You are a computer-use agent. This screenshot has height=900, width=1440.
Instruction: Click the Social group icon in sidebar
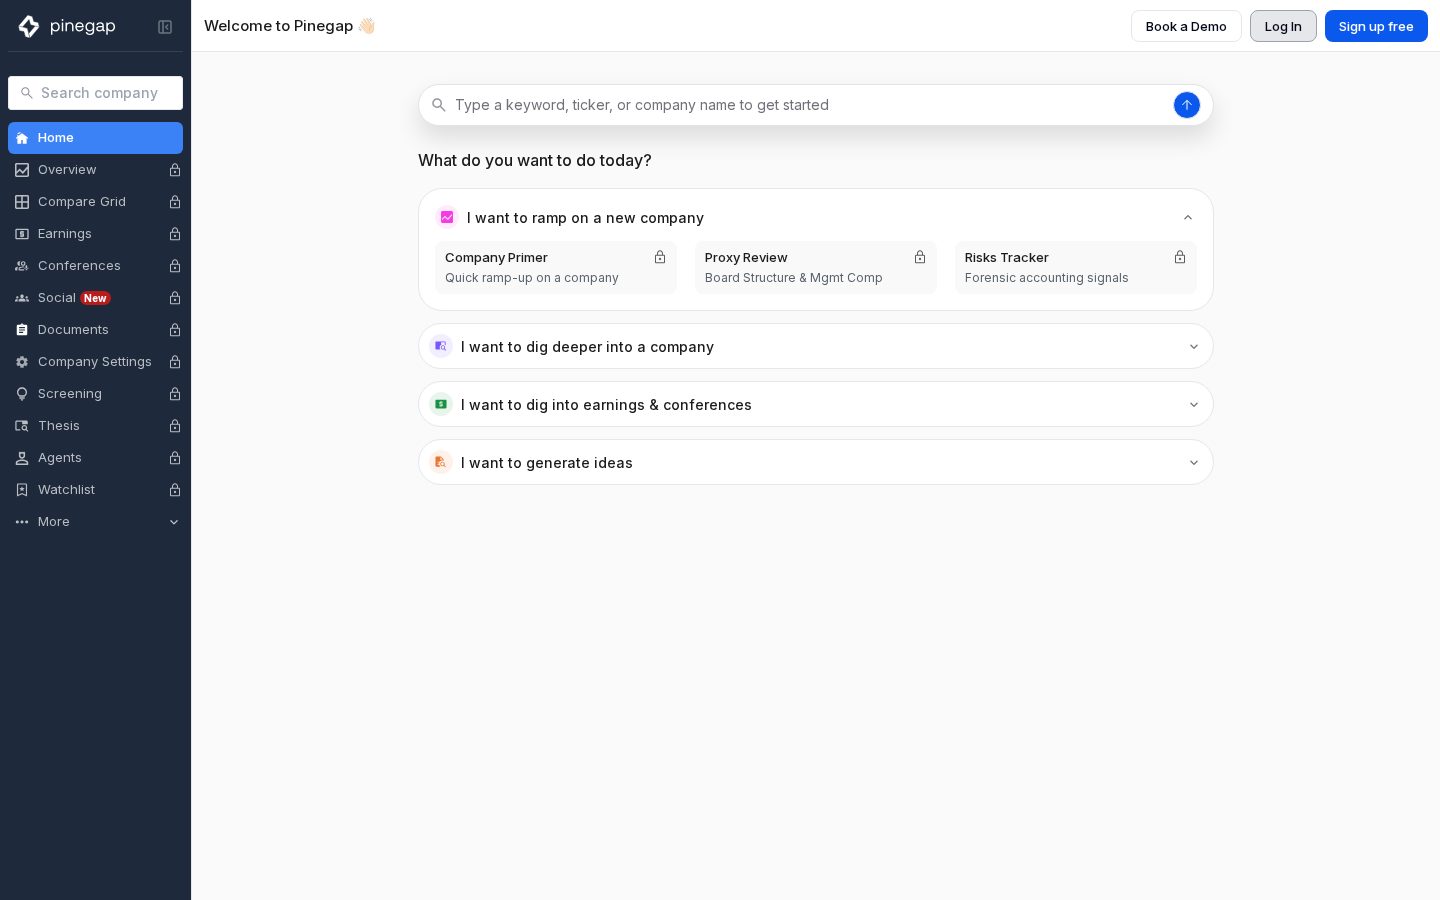tap(22, 298)
